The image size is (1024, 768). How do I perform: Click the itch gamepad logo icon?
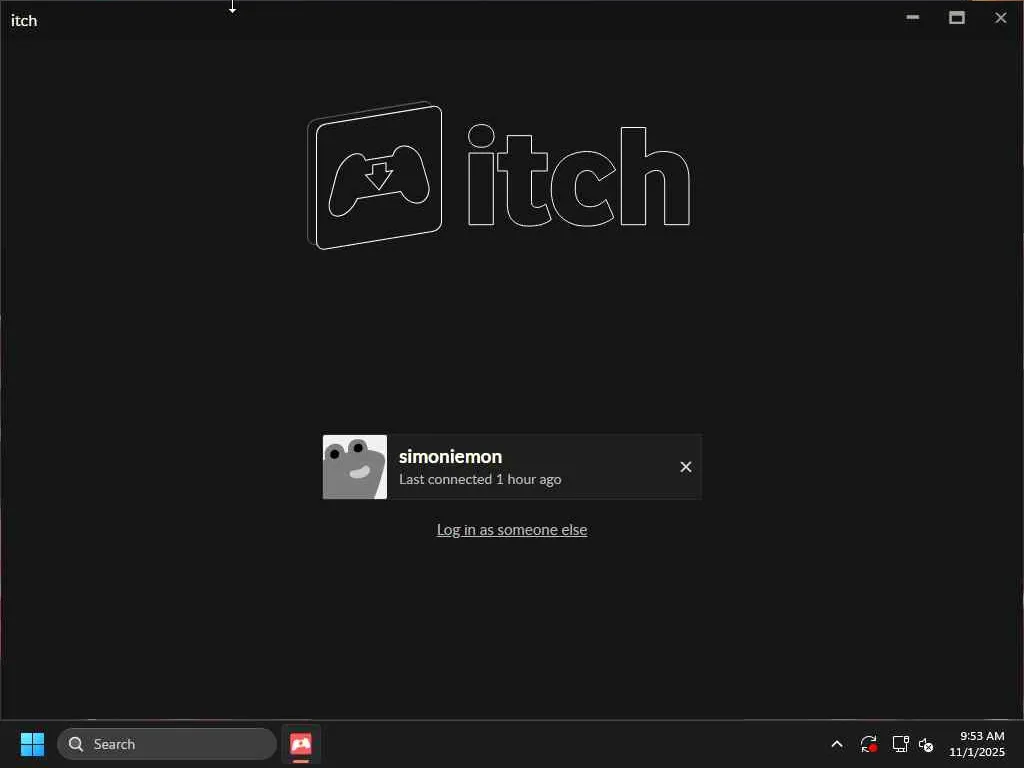[375, 176]
